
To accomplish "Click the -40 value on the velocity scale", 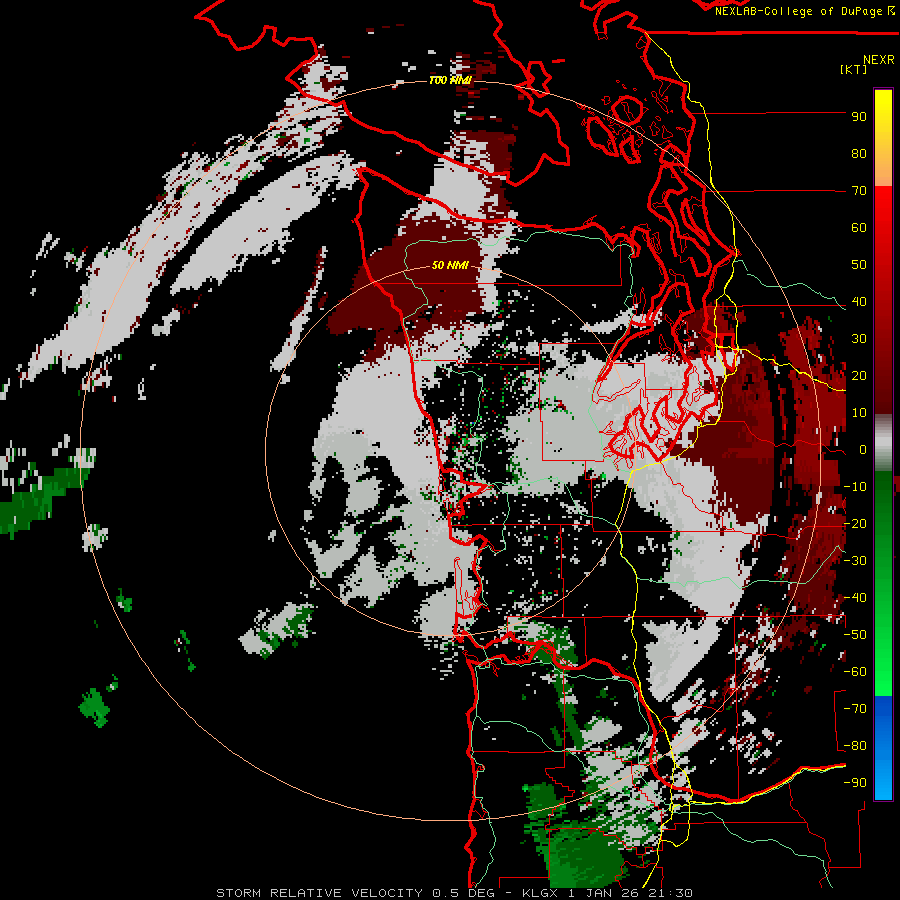I will 855,598.
